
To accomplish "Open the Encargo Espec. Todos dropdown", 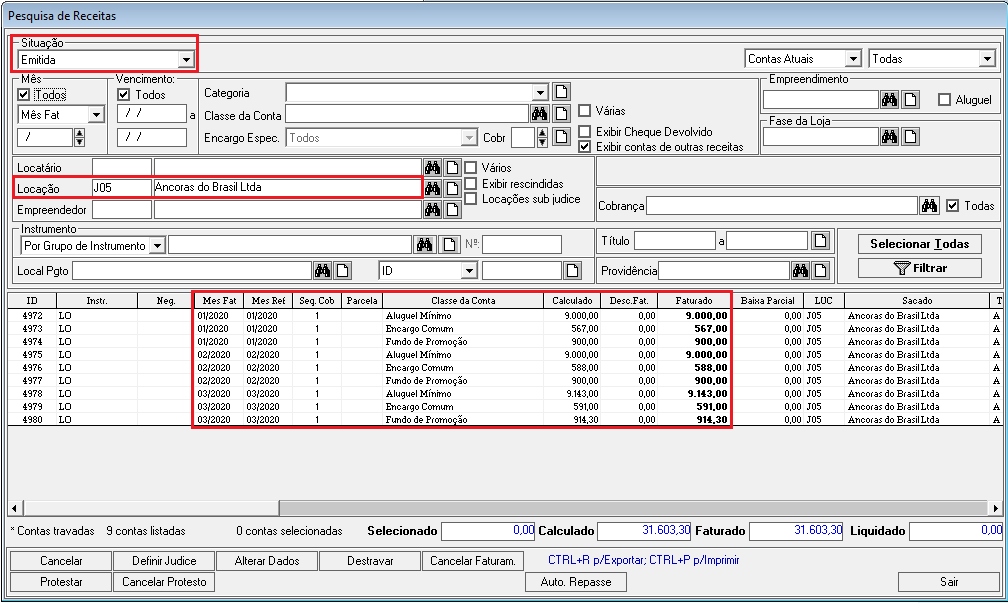I will (x=469, y=138).
